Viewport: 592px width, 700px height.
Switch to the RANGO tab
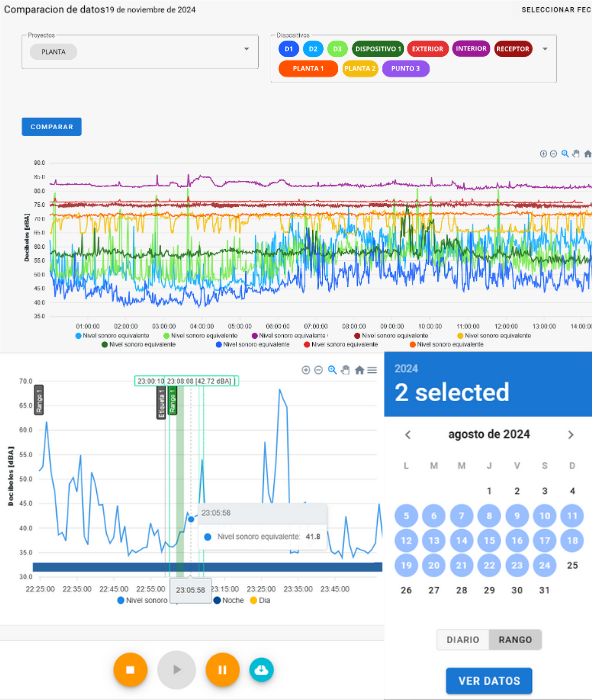515,640
